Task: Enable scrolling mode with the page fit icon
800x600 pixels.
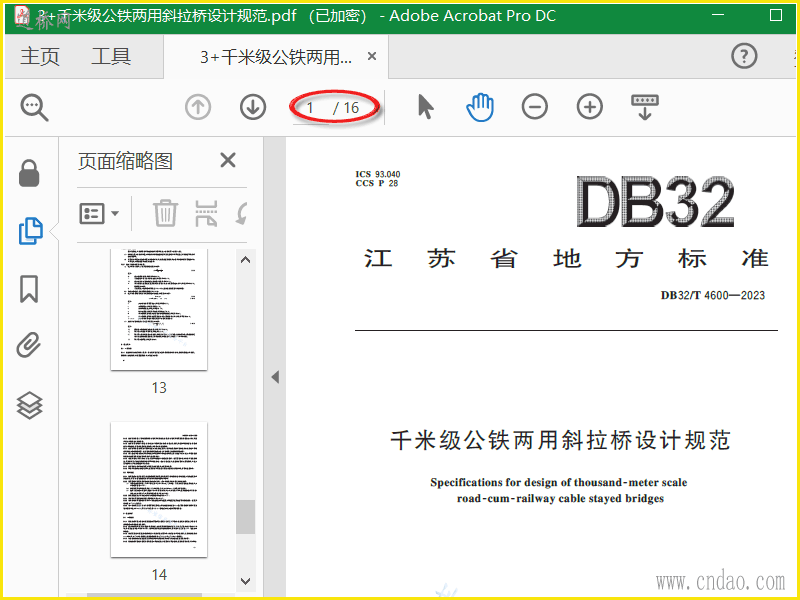Action: tap(645, 107)
